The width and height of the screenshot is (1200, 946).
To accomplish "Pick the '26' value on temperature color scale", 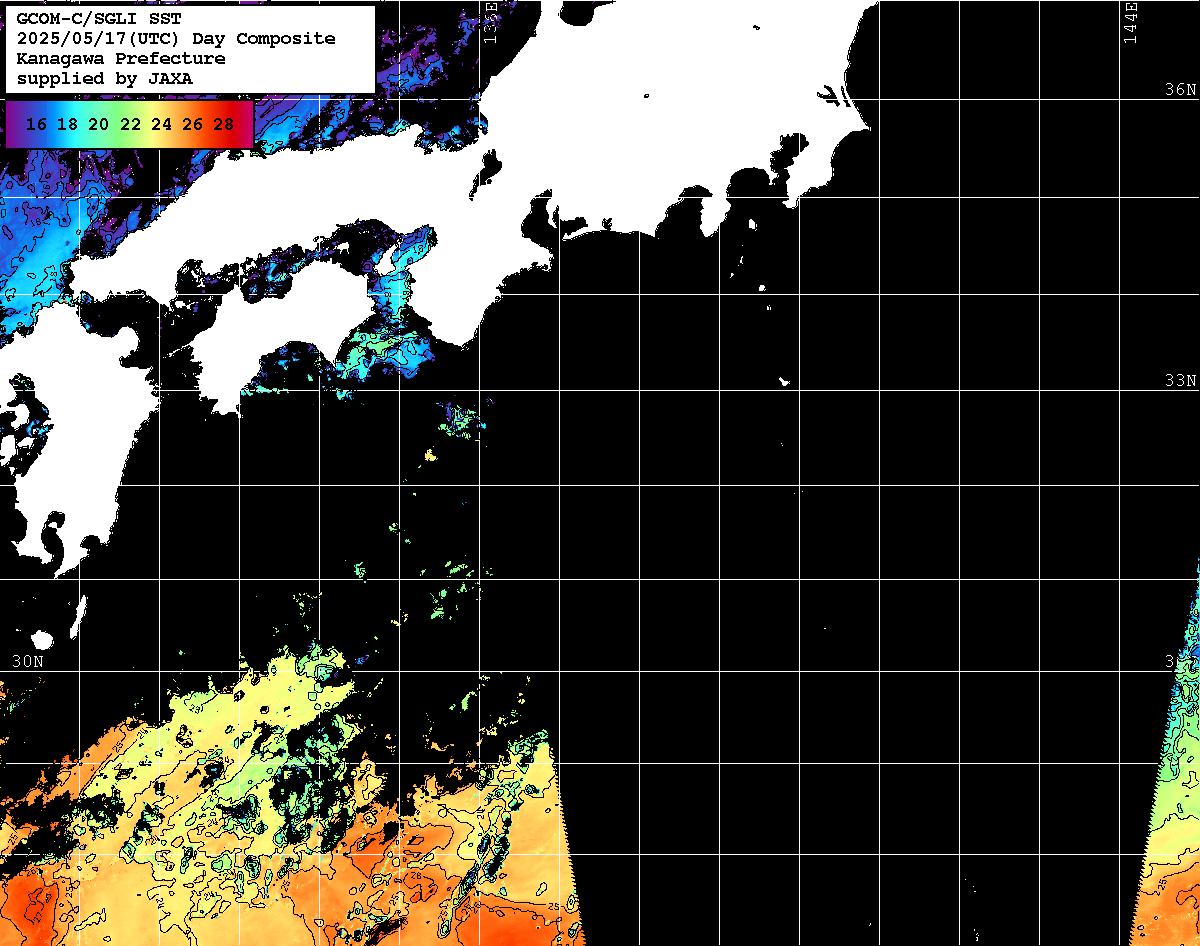I will point(193,124).
